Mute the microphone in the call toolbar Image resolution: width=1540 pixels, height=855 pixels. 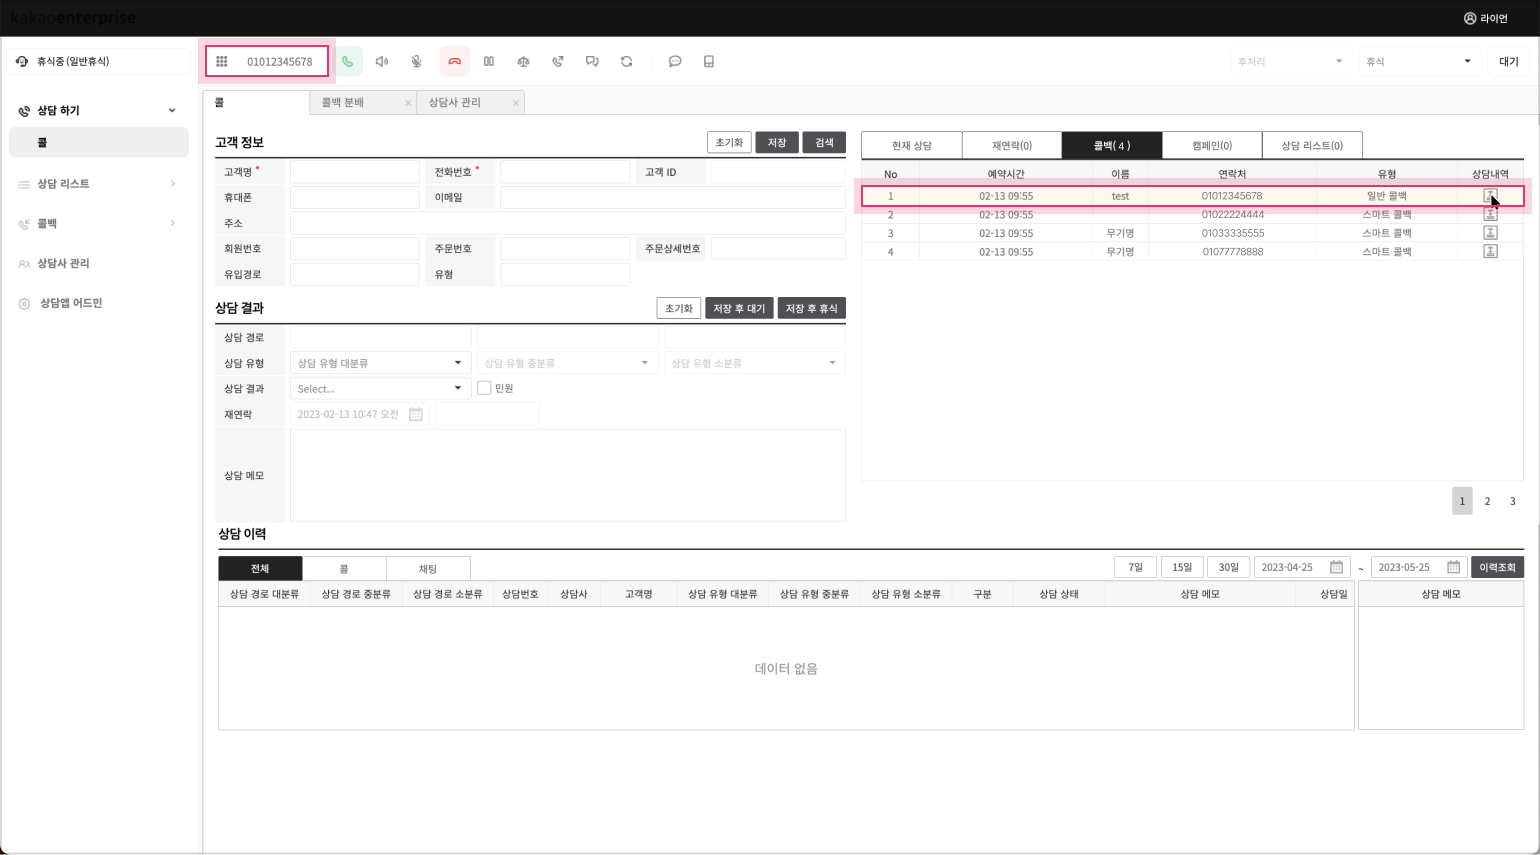coord(417,62)
